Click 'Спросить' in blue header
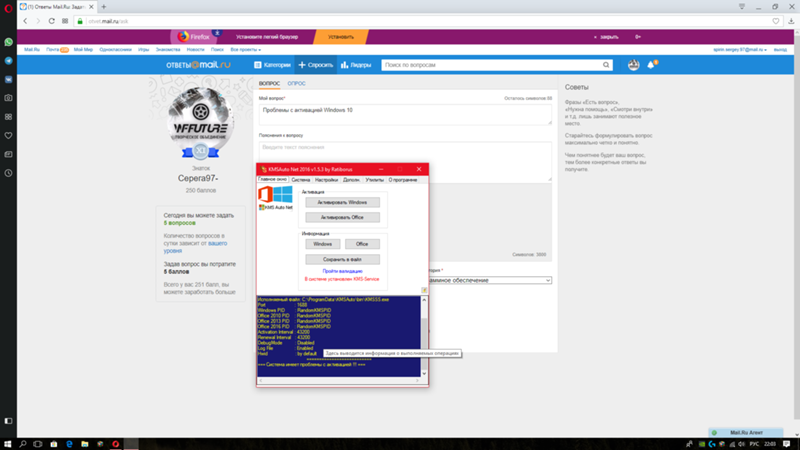Viewport: 800px width, 450px height. [315, 65]
